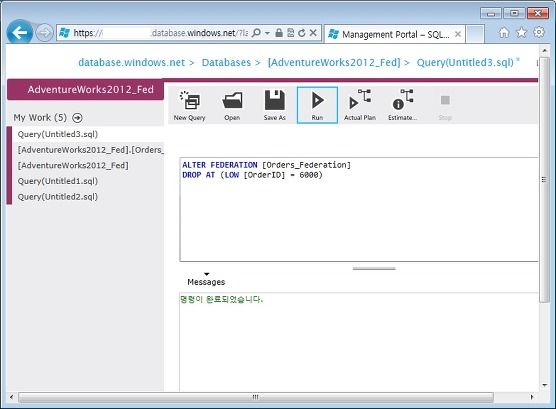Click the search magnifier in address bar
The height and width of the screenshot is (409, 556).
coord(256,33)
